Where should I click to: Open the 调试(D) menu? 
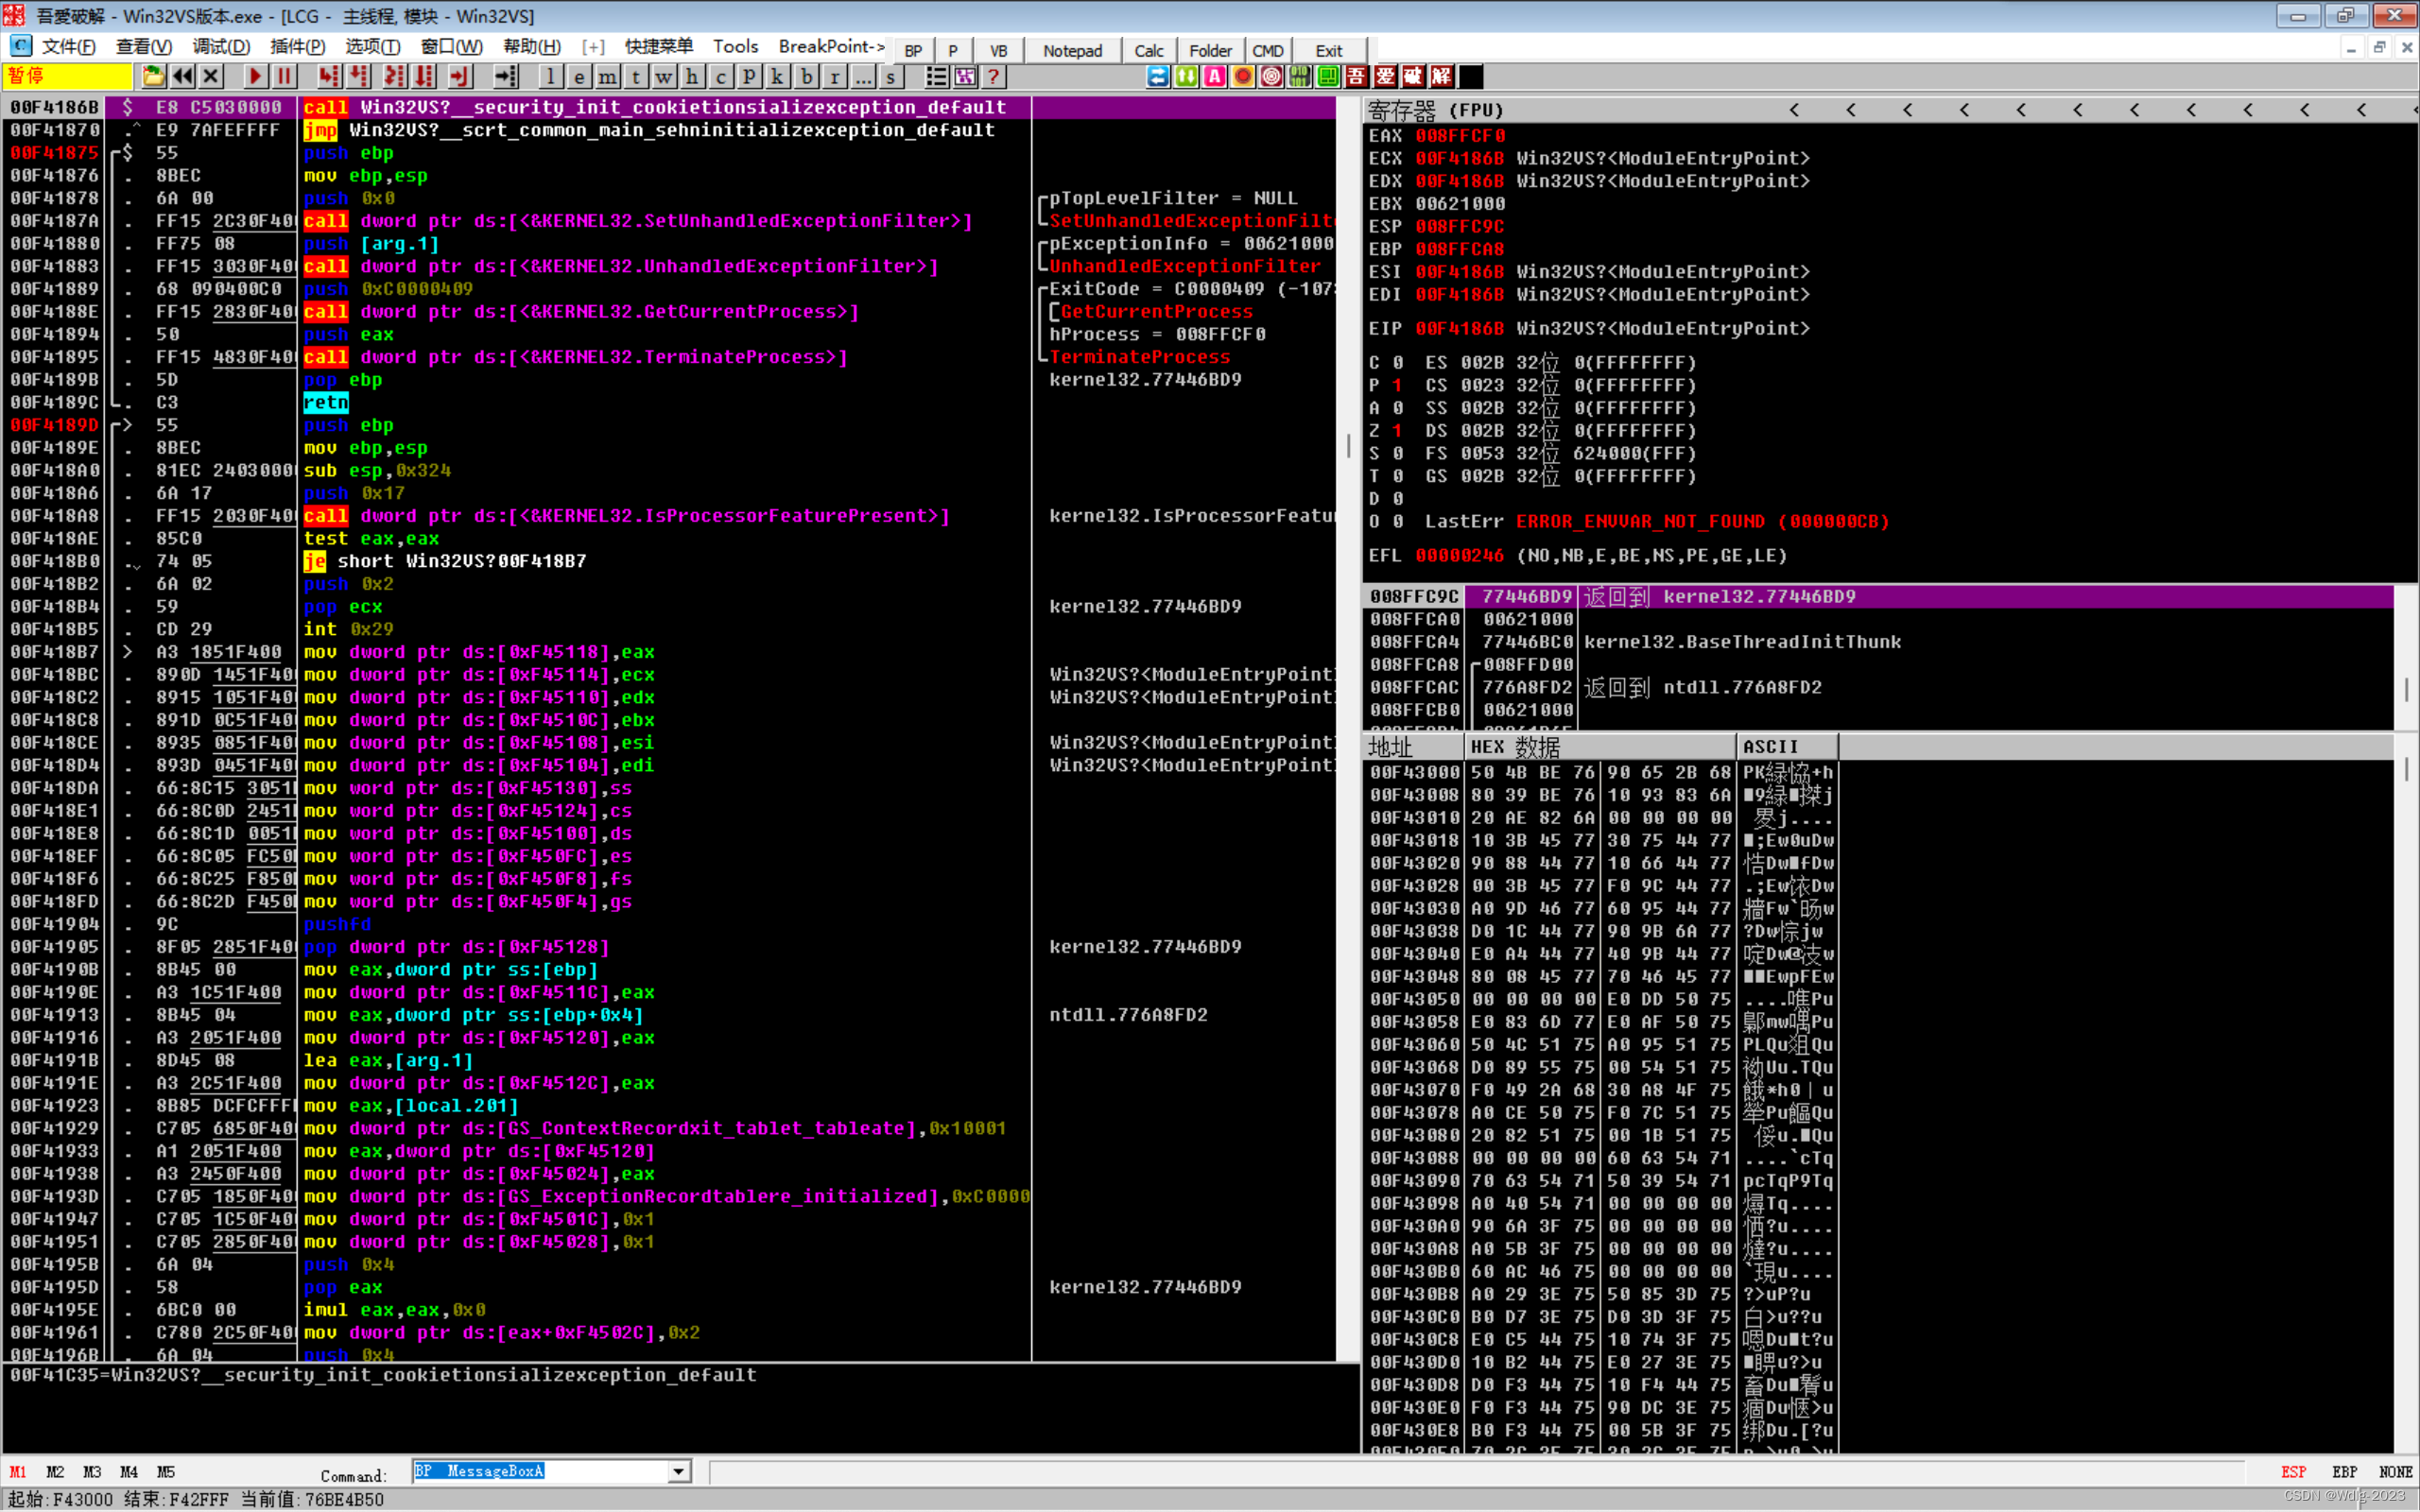[x=221, y=47]
